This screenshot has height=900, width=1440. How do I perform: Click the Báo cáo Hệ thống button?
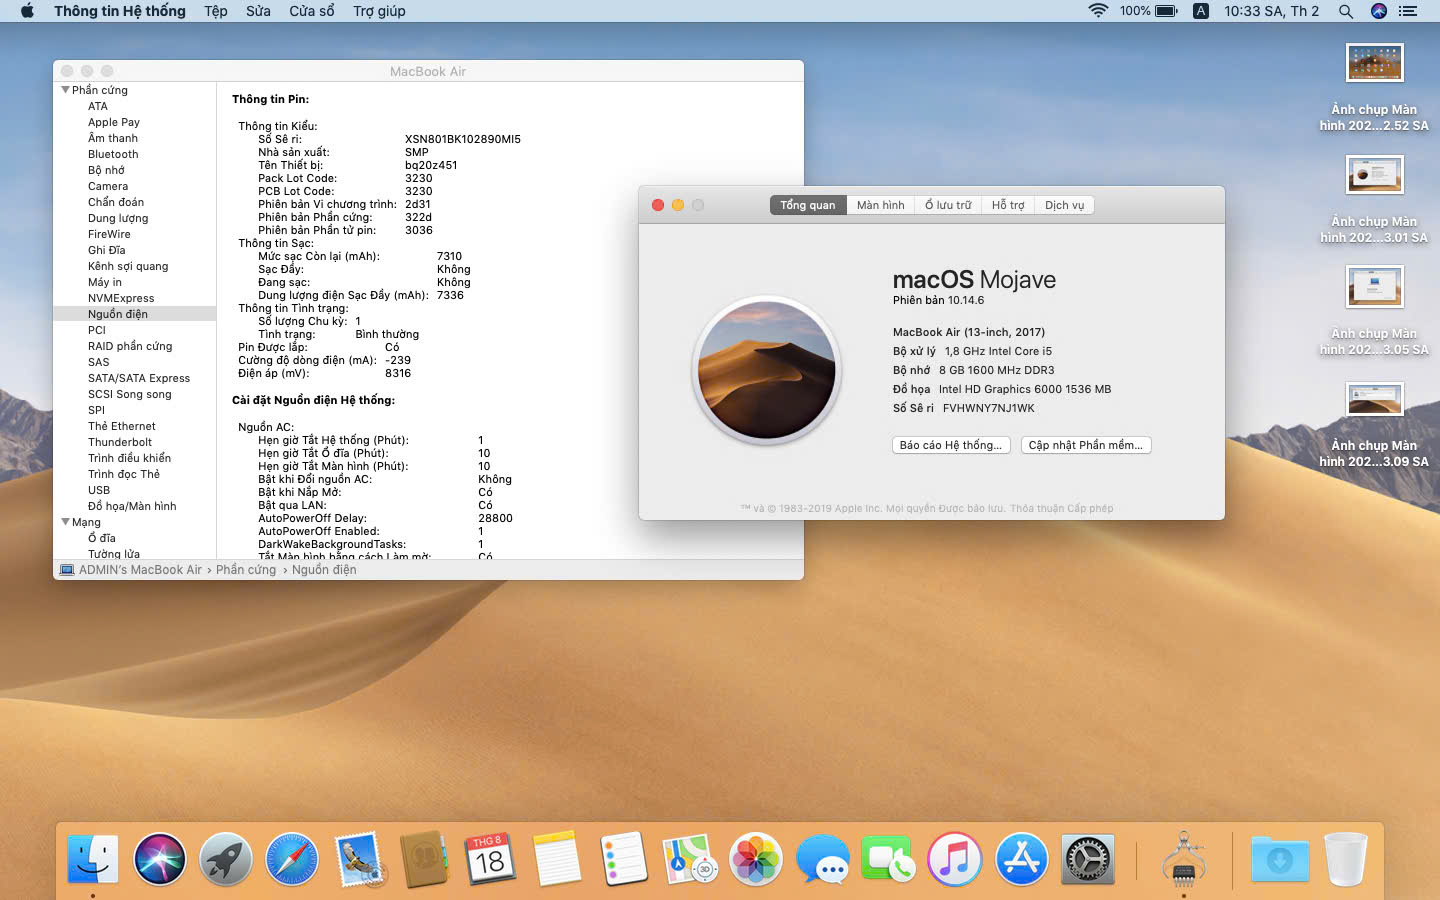tap(950, 445)
